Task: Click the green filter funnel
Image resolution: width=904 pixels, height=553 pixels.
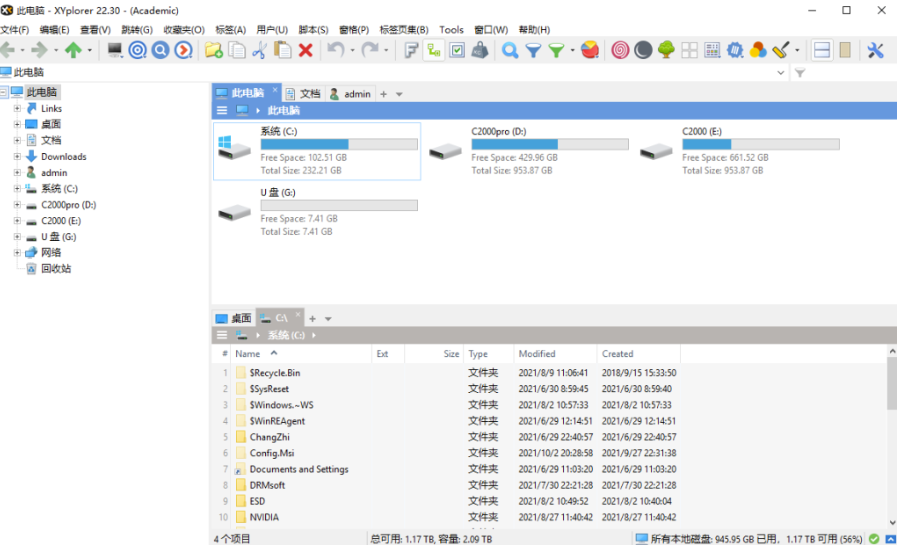Action: [x=556, y=51]
